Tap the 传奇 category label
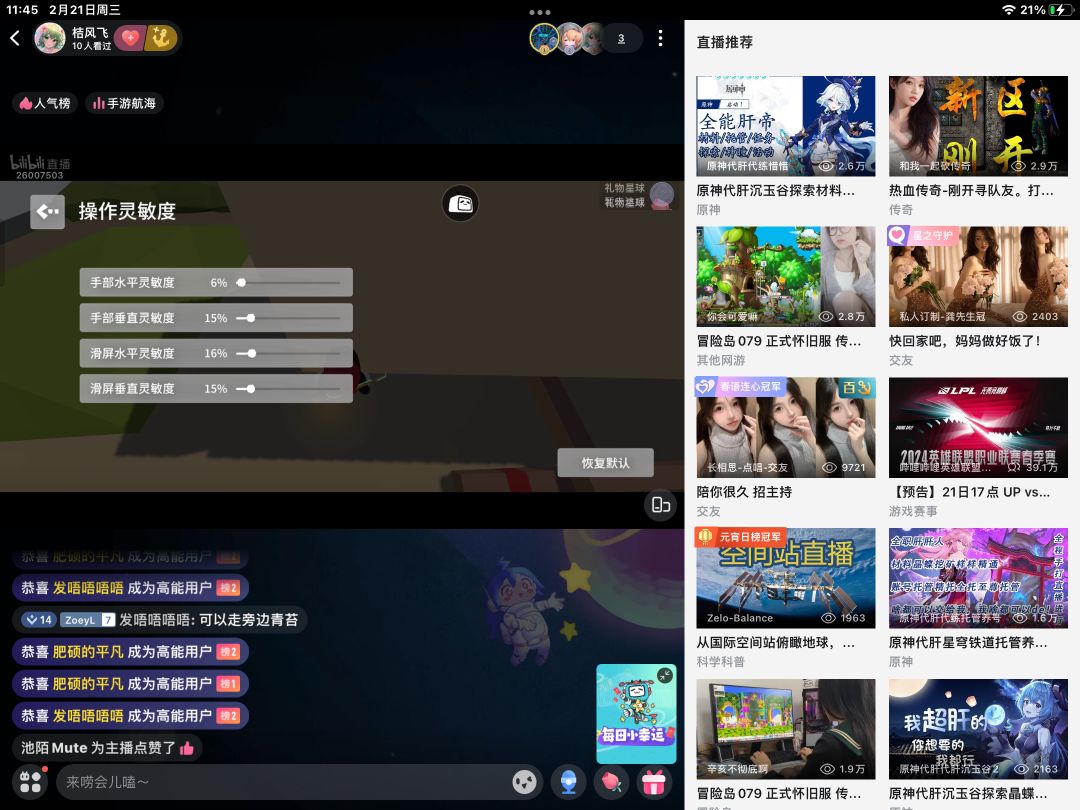This screenshot has width=1080, height=810. pyautogui.click(x=901, y=209)
